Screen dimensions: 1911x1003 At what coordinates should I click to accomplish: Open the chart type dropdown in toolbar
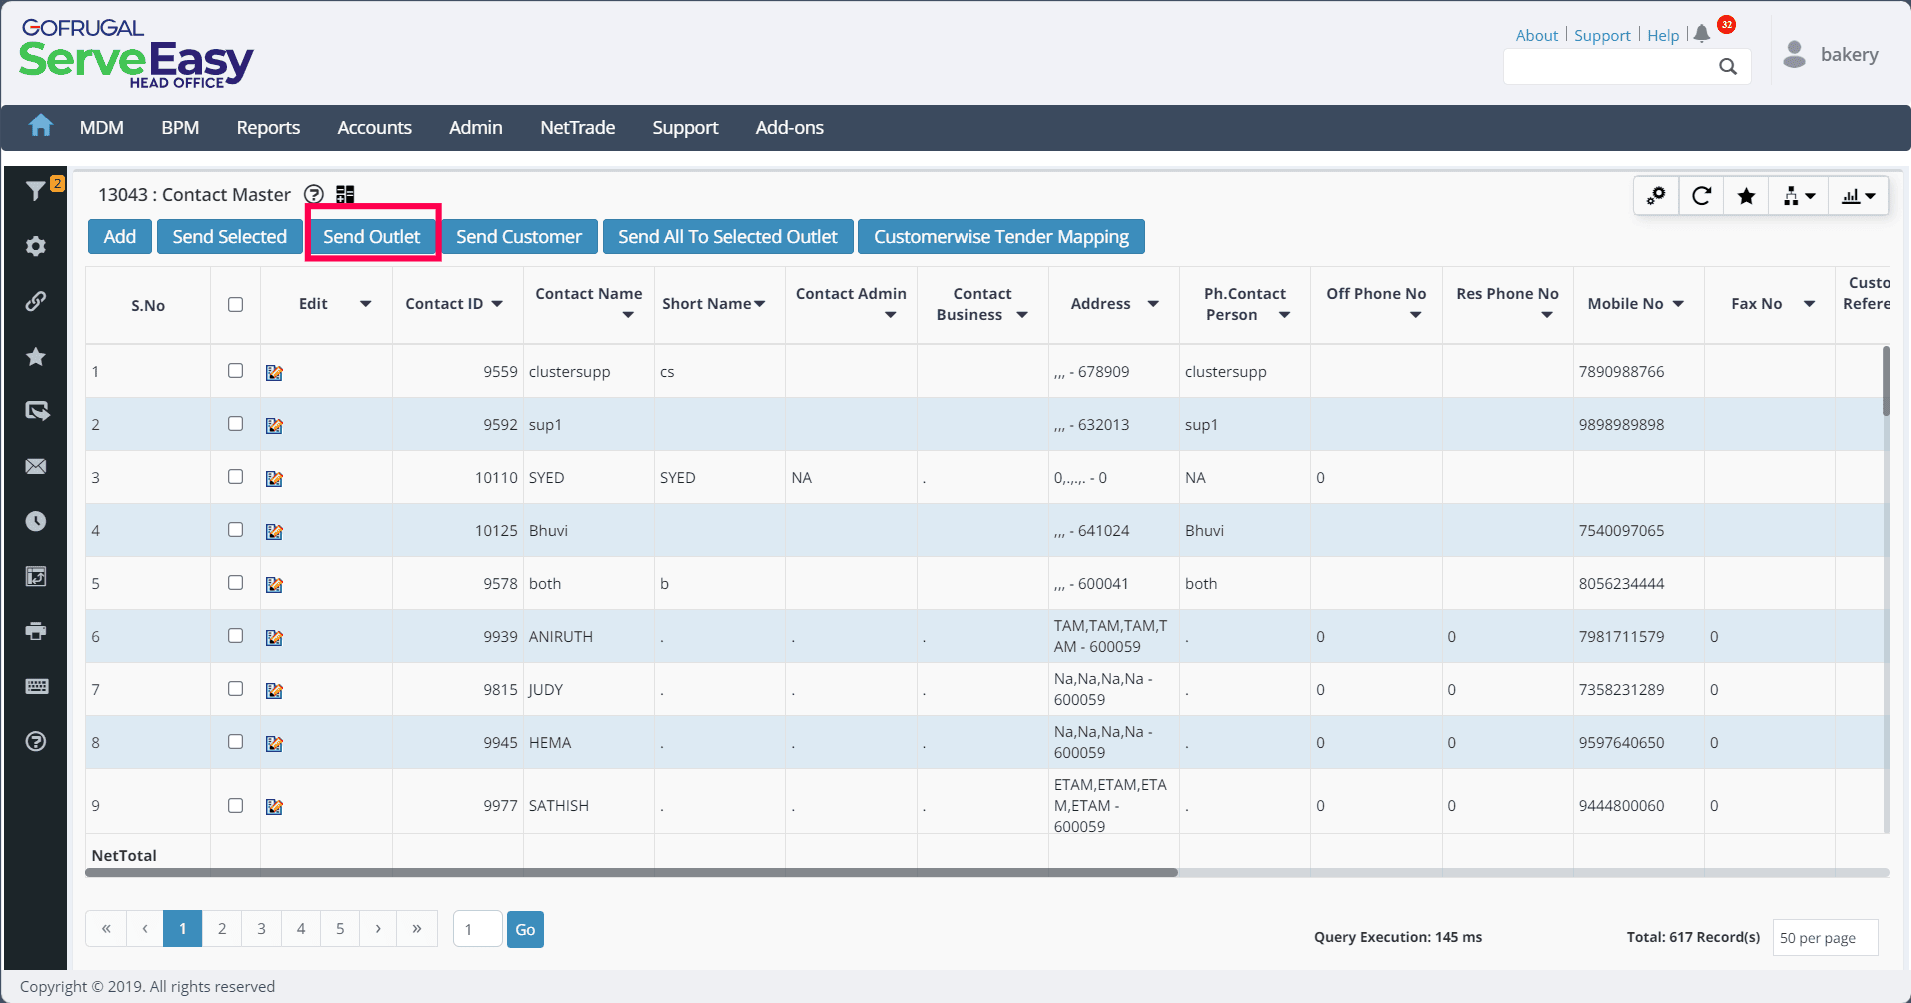[1858, 196]
